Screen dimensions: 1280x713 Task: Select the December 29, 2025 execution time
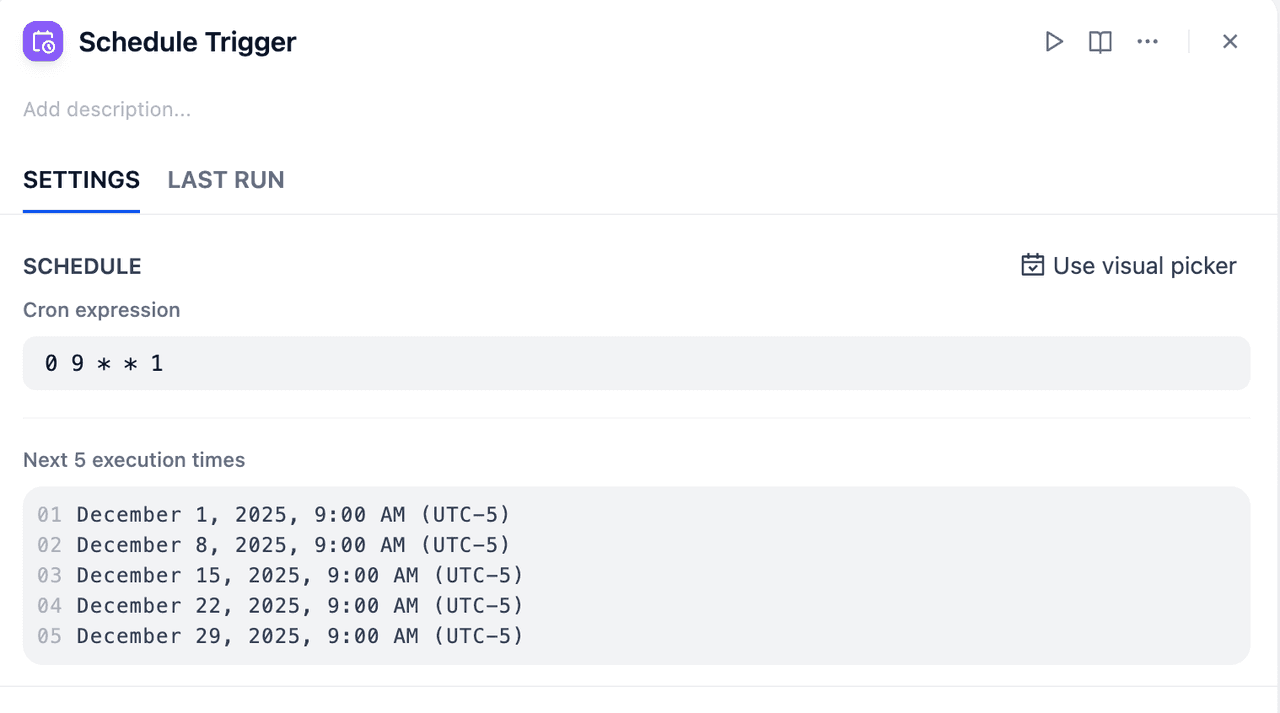point(300,636)
